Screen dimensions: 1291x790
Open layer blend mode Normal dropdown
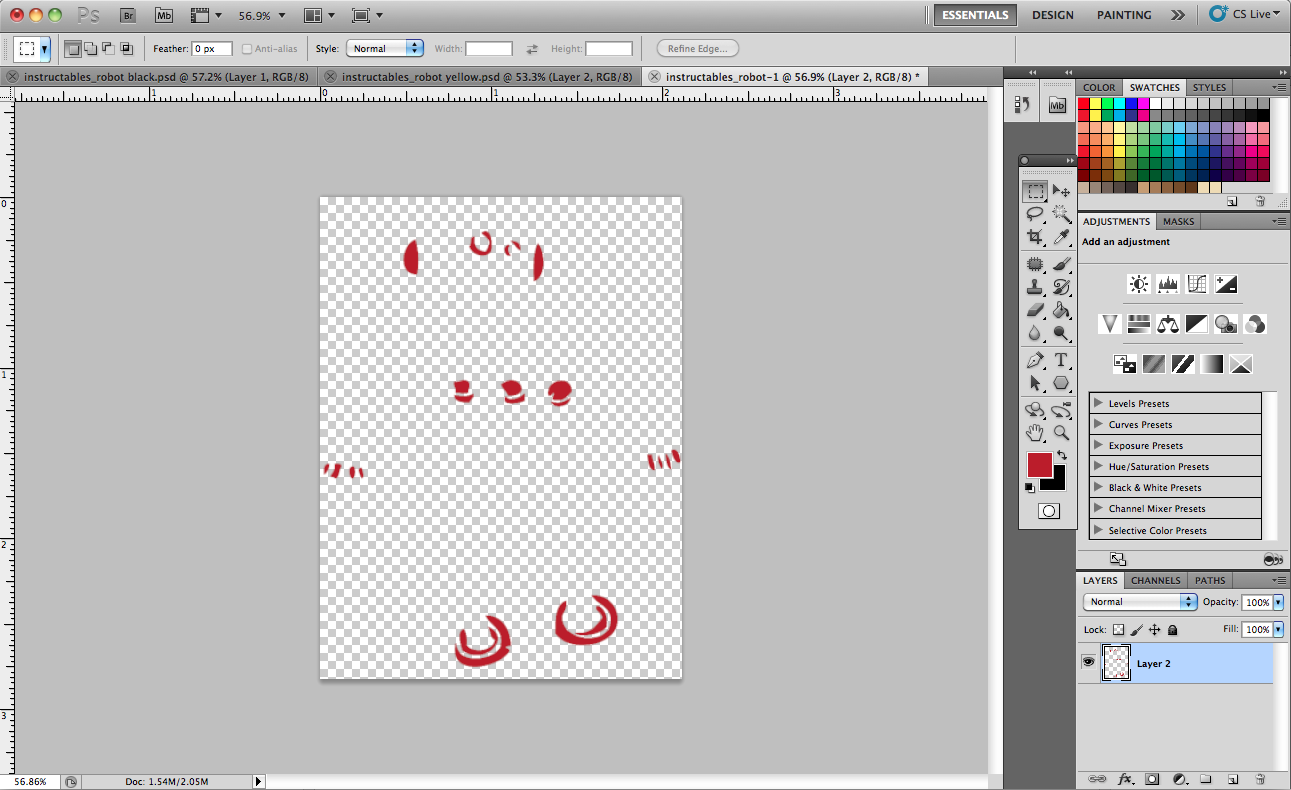point(1140,602)
